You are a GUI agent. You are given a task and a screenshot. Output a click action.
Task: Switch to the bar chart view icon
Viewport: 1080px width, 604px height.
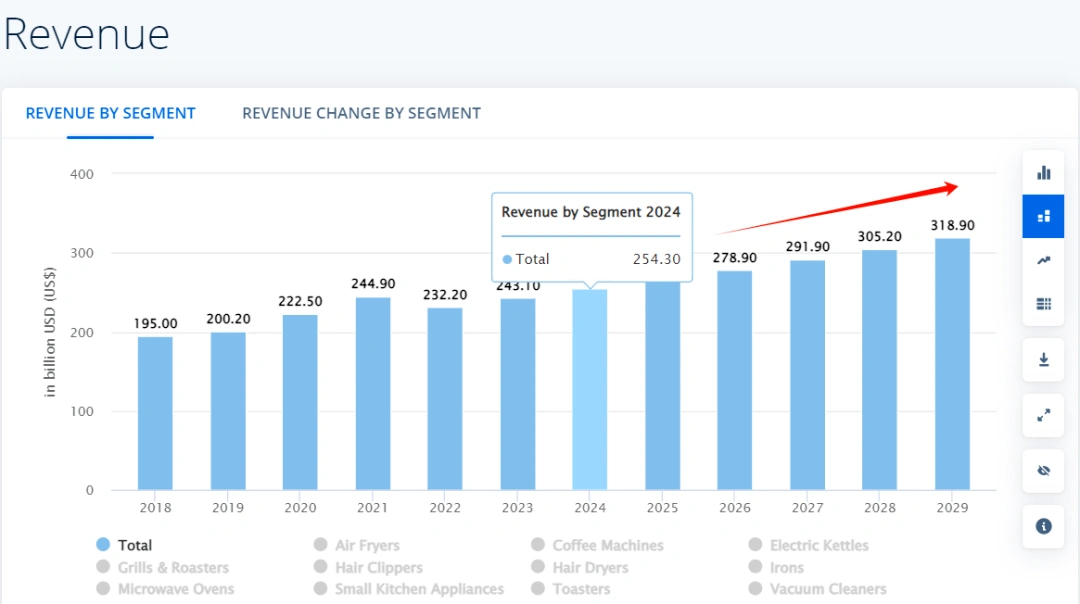tap(1043, 173)
